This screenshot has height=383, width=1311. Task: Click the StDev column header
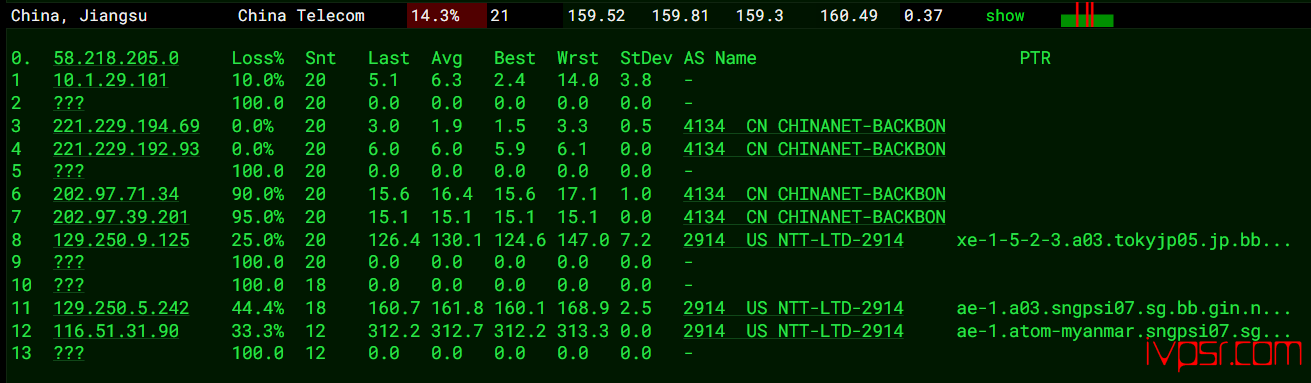pyautogui.click(x=646, y=59)
